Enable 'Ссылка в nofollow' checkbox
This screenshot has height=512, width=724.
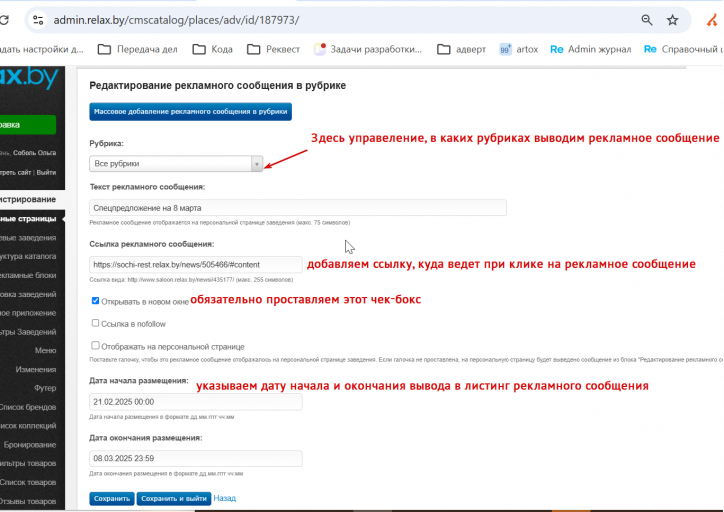point(95,323)
